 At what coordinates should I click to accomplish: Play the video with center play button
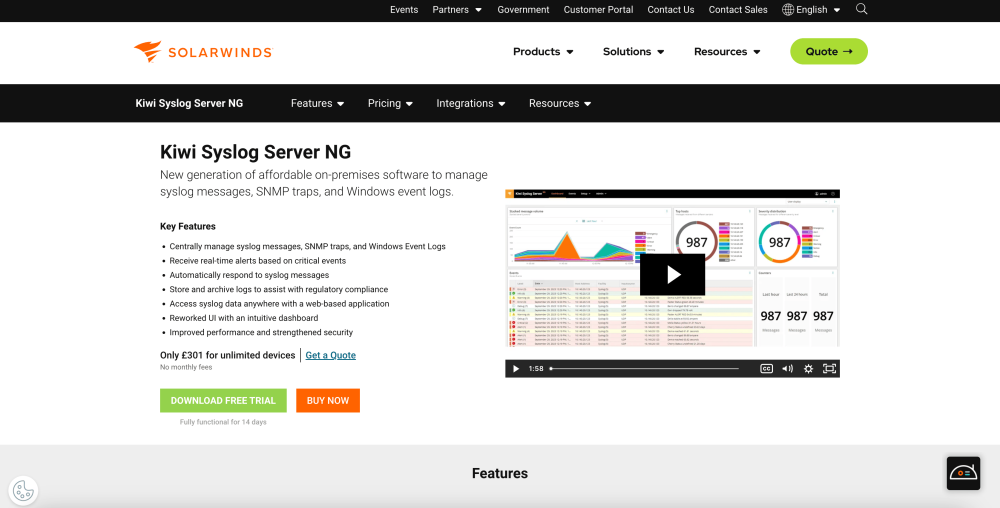672,275
